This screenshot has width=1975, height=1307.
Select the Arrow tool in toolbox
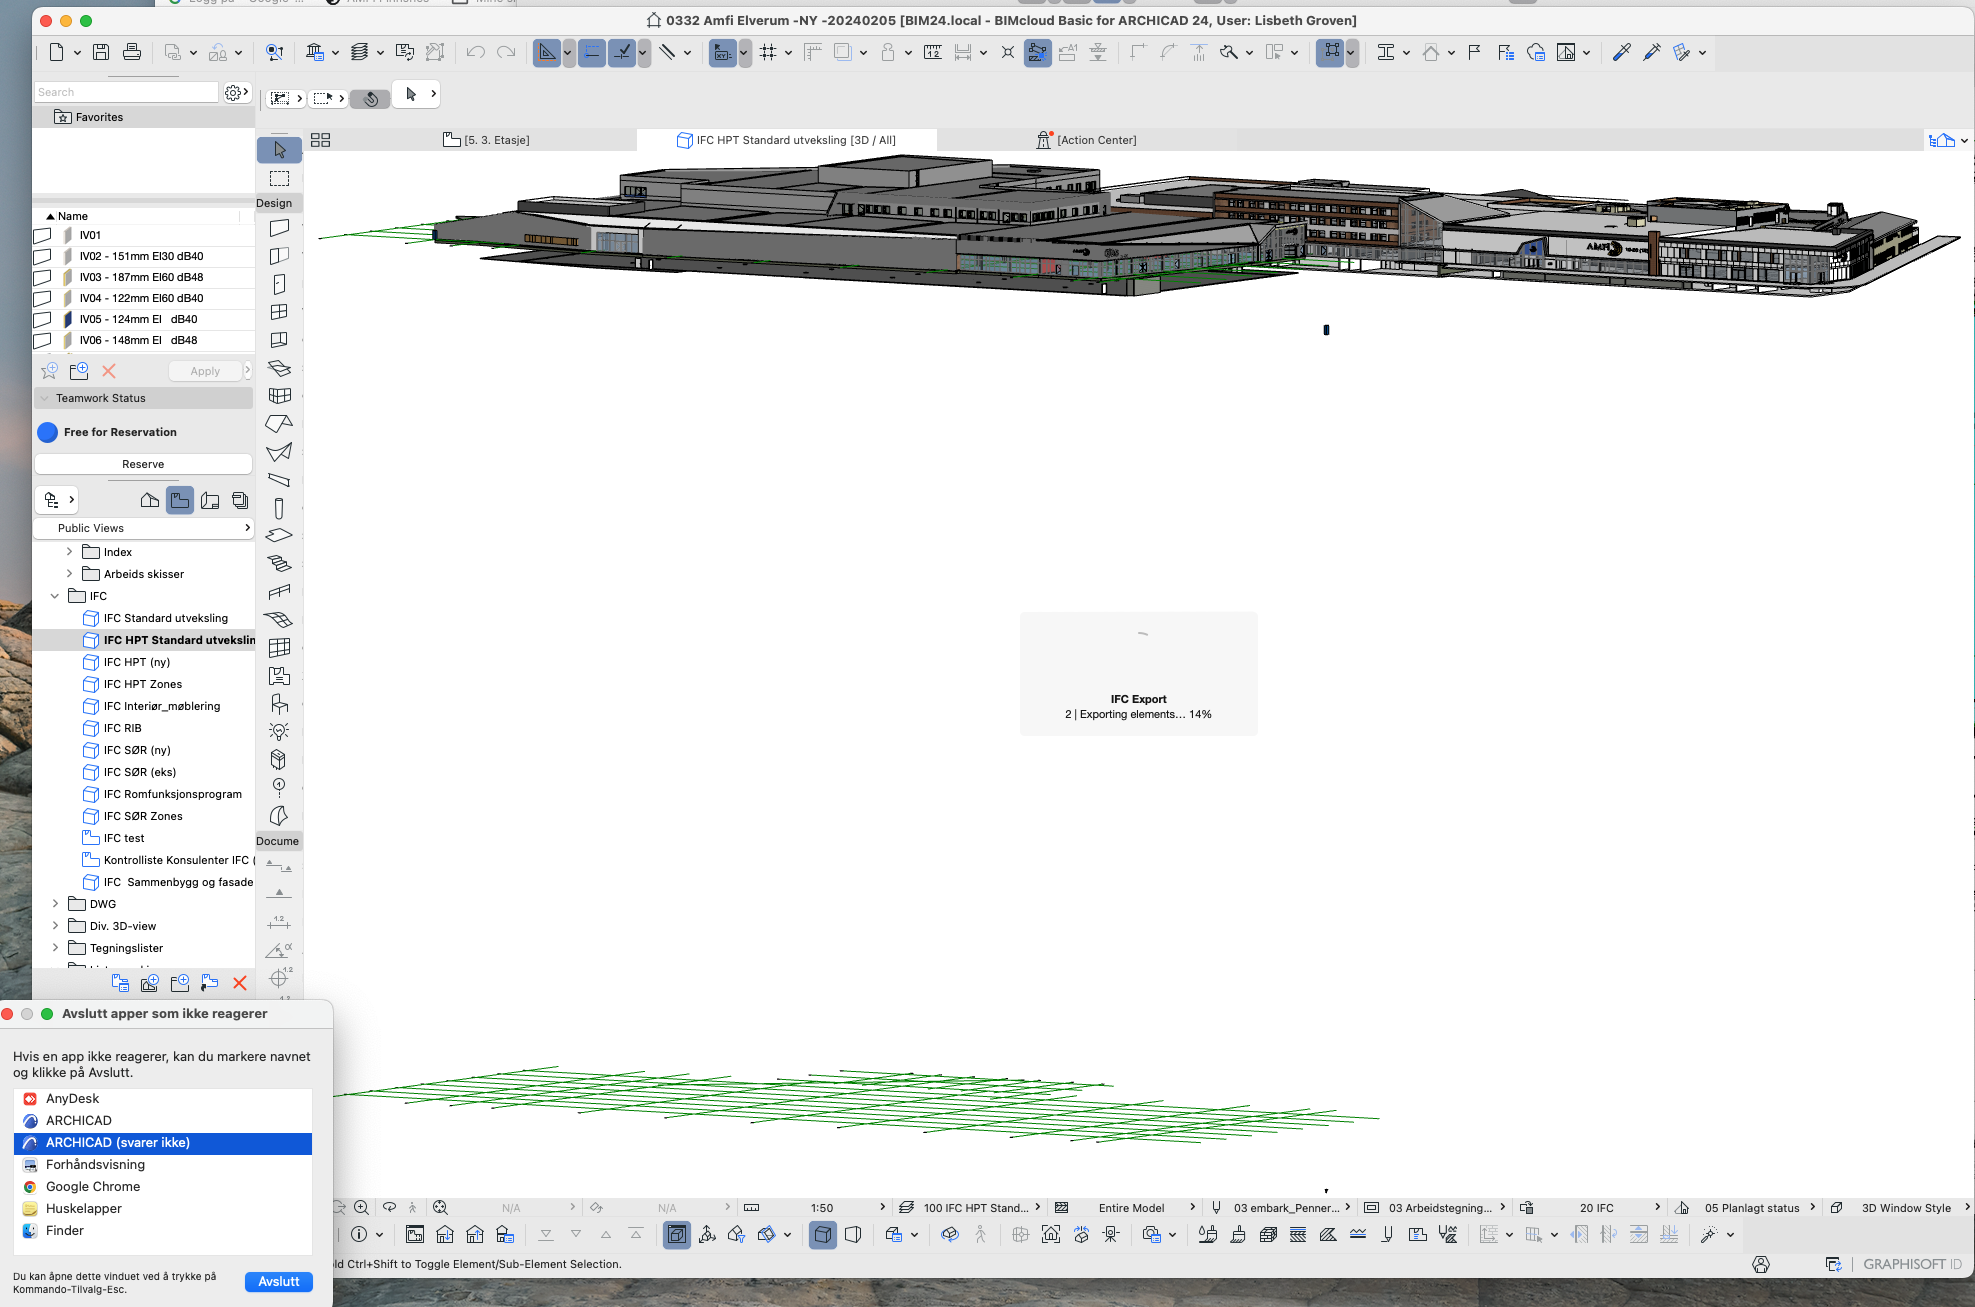click(x=279, y=150)
